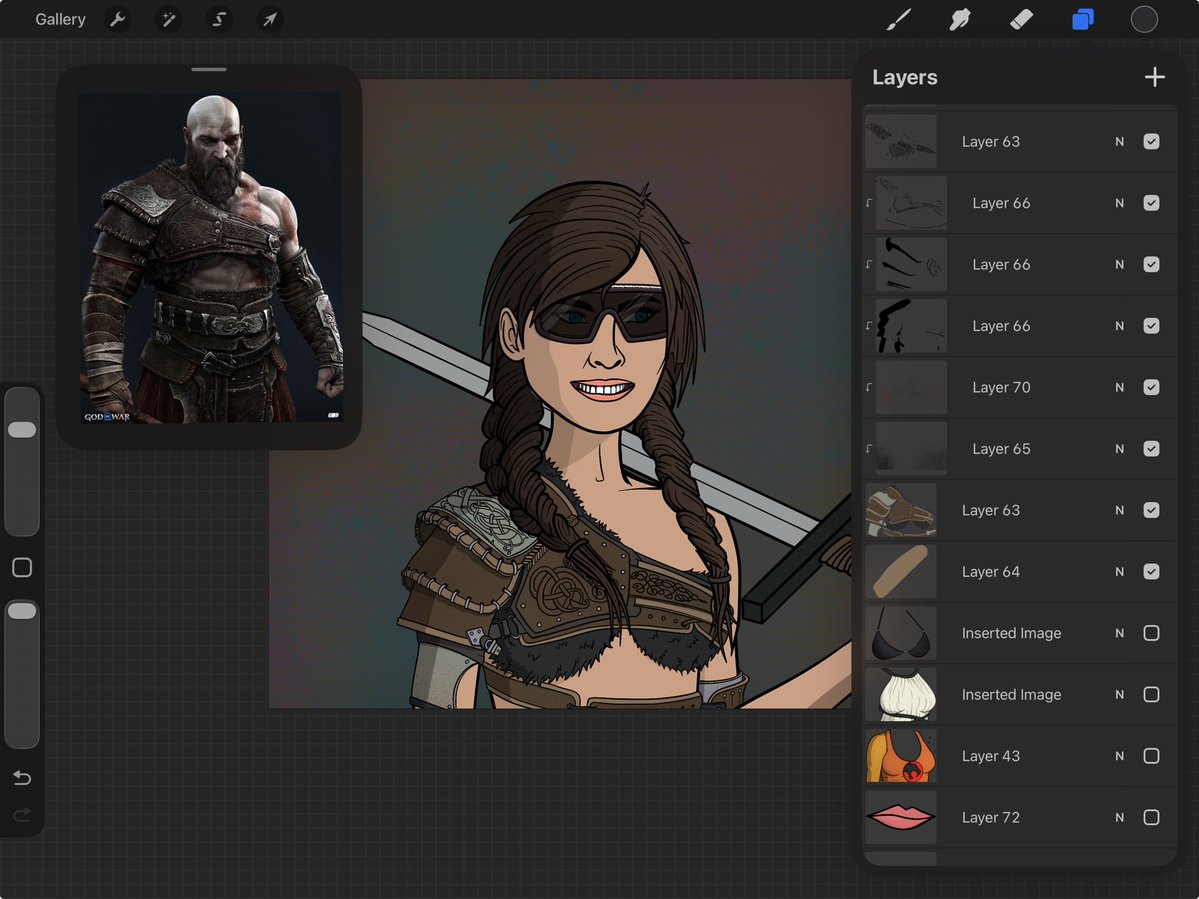Show Inserted Image layer with white top thumbnail
This screenshot has height=899, width=1199.
[x=1151, y=695]
